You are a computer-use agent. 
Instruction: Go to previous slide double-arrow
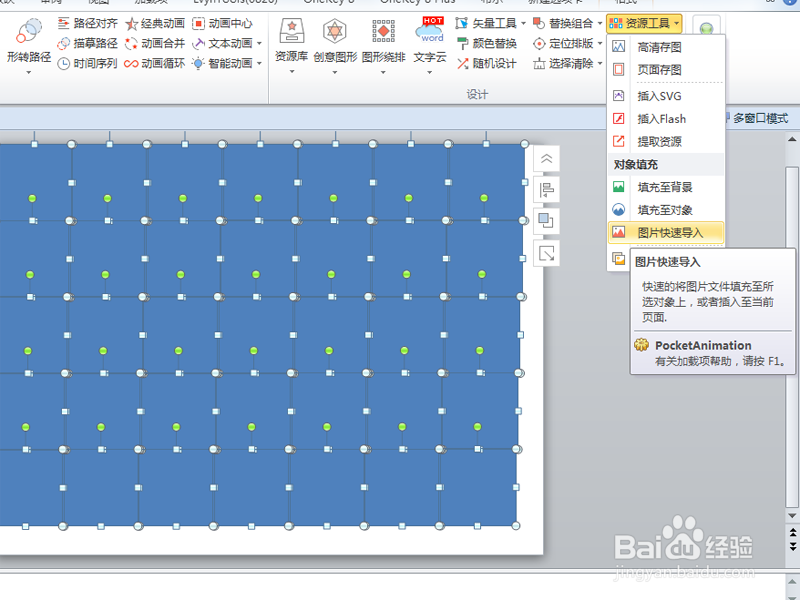[792, 532]
